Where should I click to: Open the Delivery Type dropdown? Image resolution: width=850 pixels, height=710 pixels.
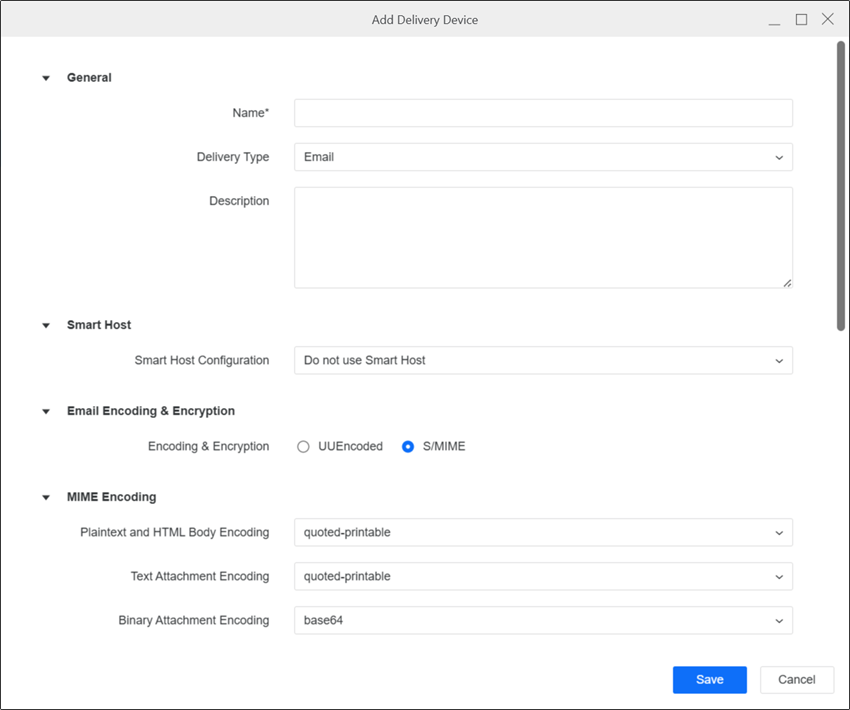(543, 157)
